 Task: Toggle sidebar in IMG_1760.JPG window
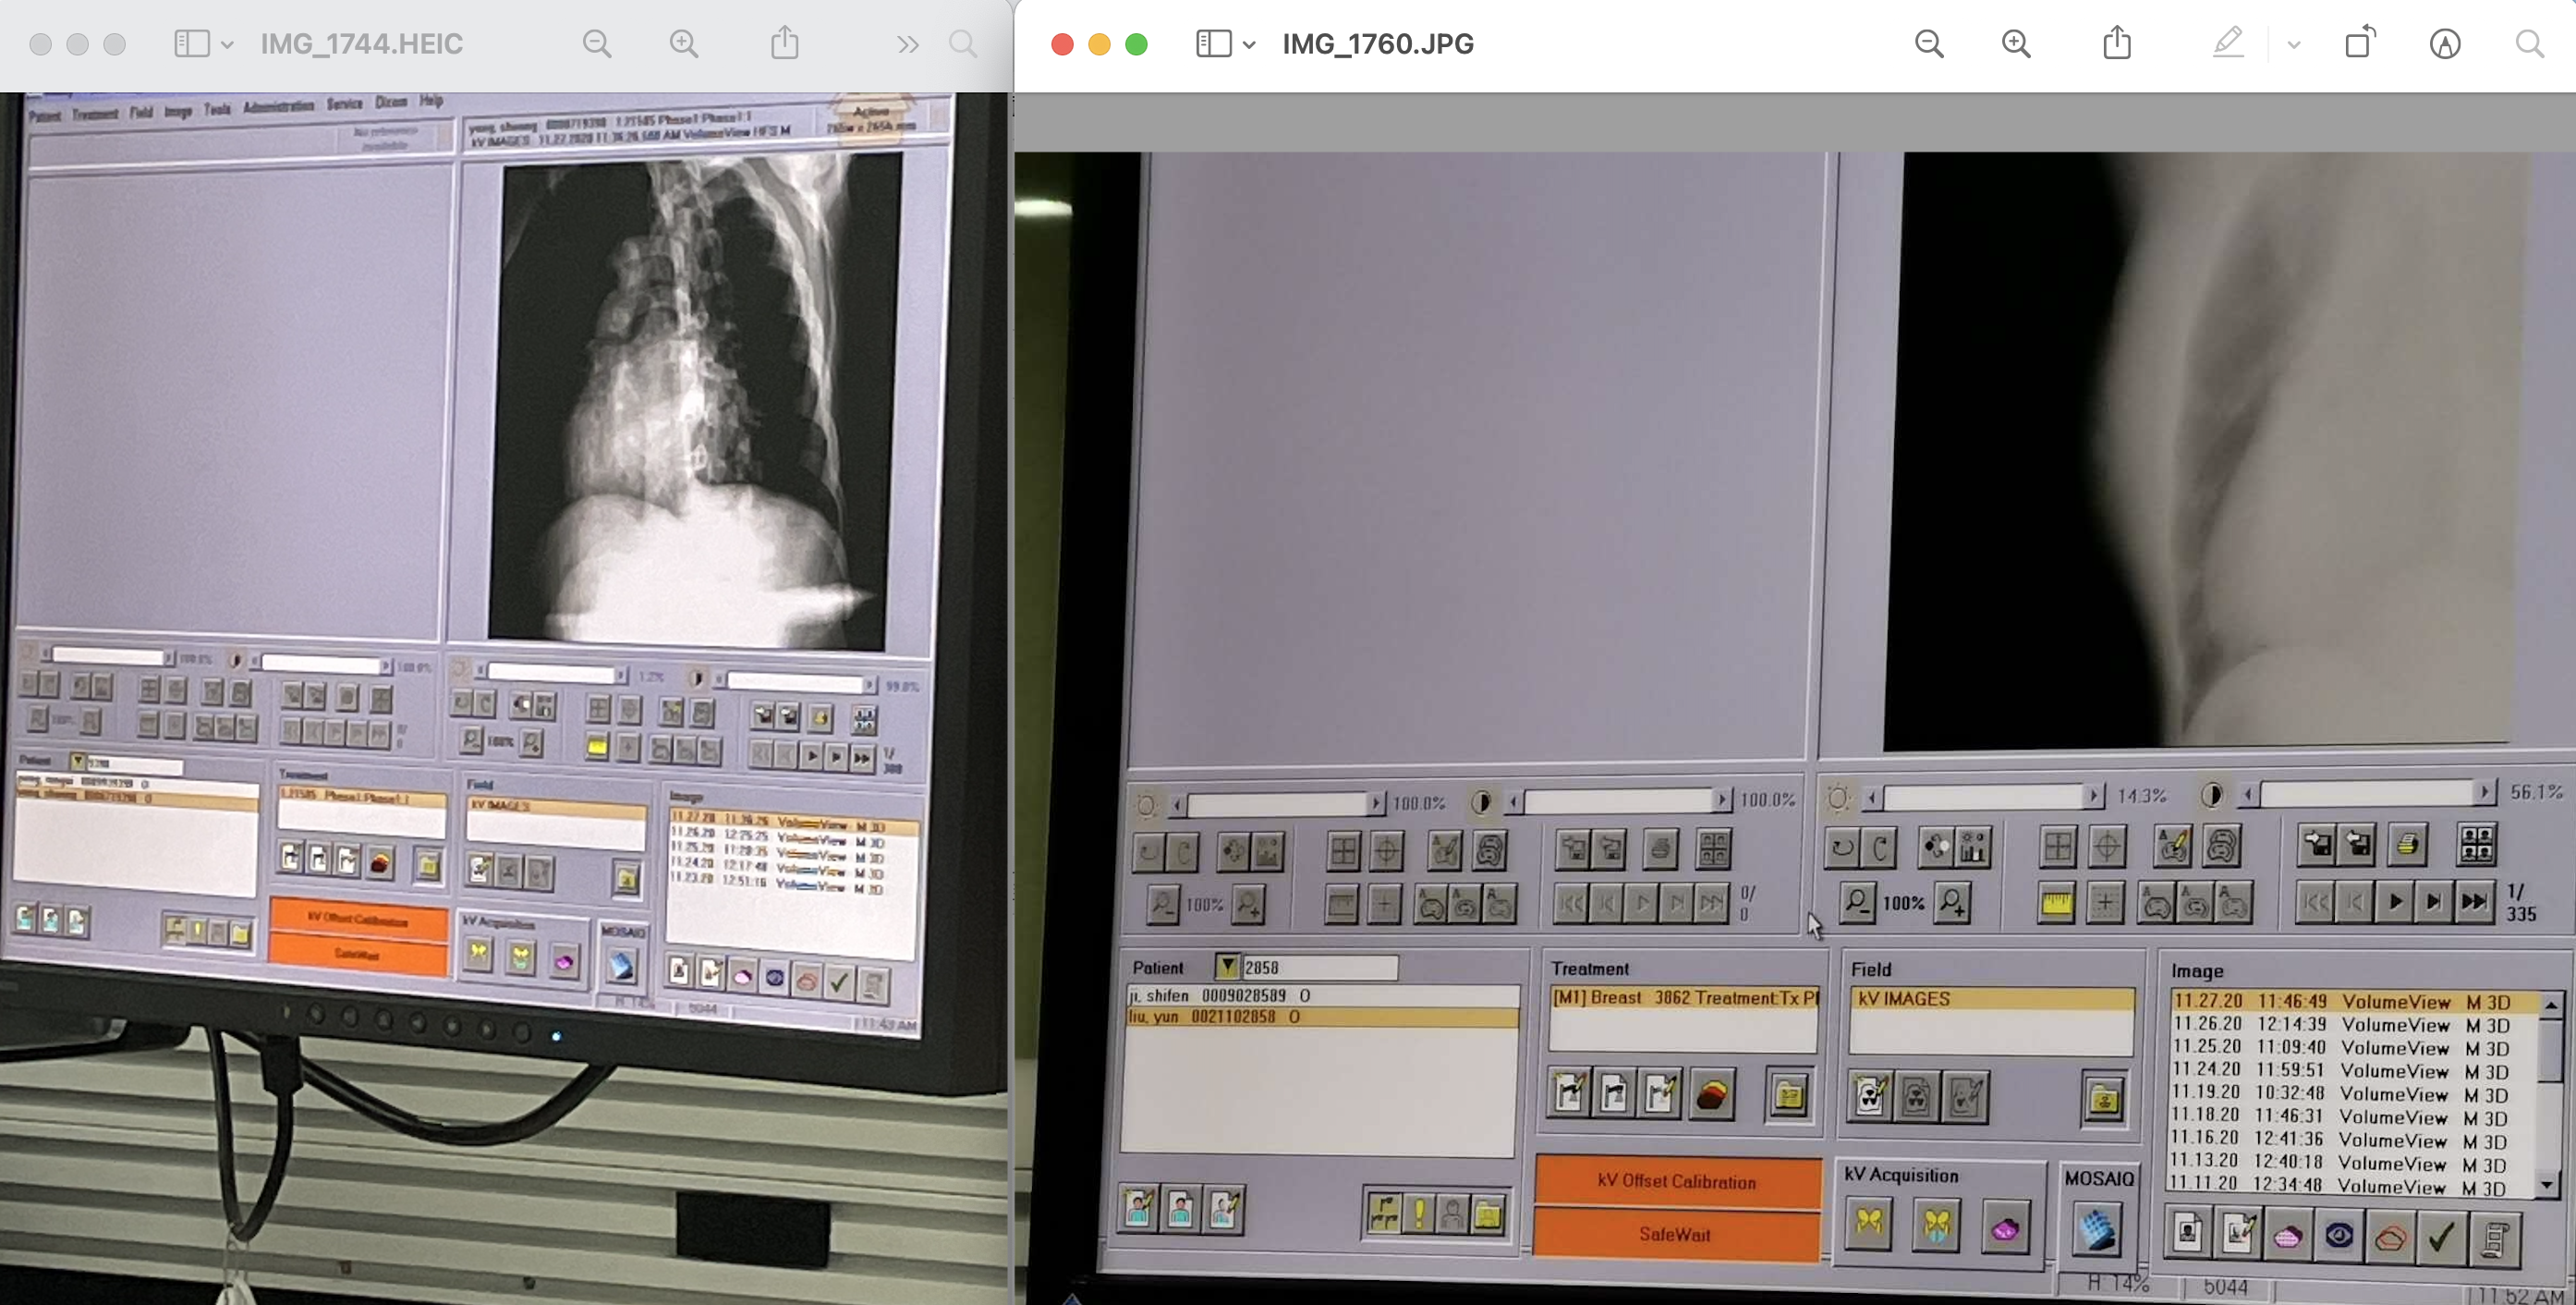tap(1213, 44)
